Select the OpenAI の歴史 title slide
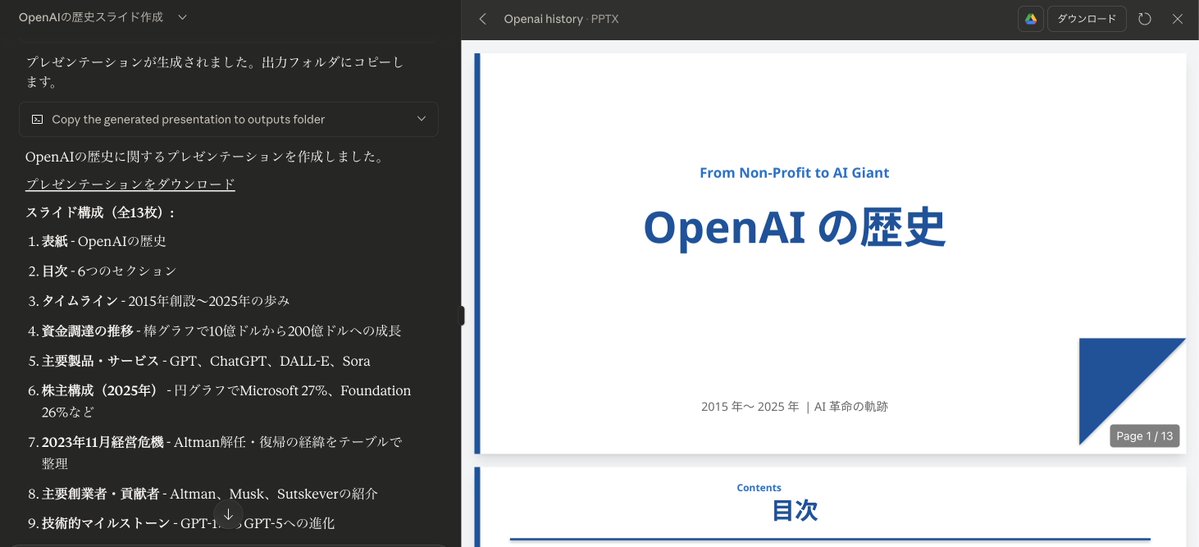Screen dimensions: 1199x547 click(x=830, y=253)
